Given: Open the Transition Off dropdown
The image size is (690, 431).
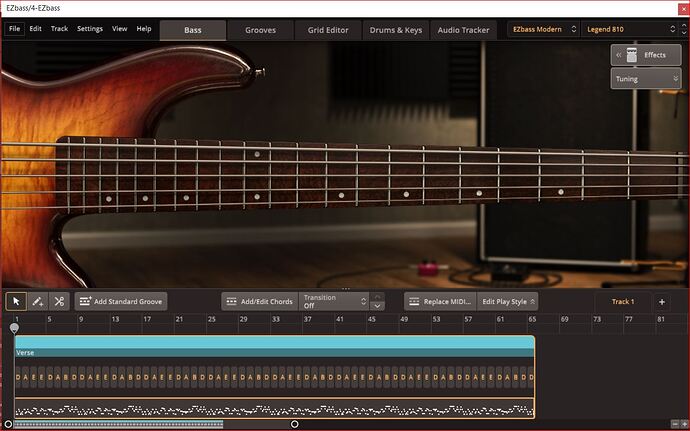Looking at the screenshot, I should coord(334,302).
